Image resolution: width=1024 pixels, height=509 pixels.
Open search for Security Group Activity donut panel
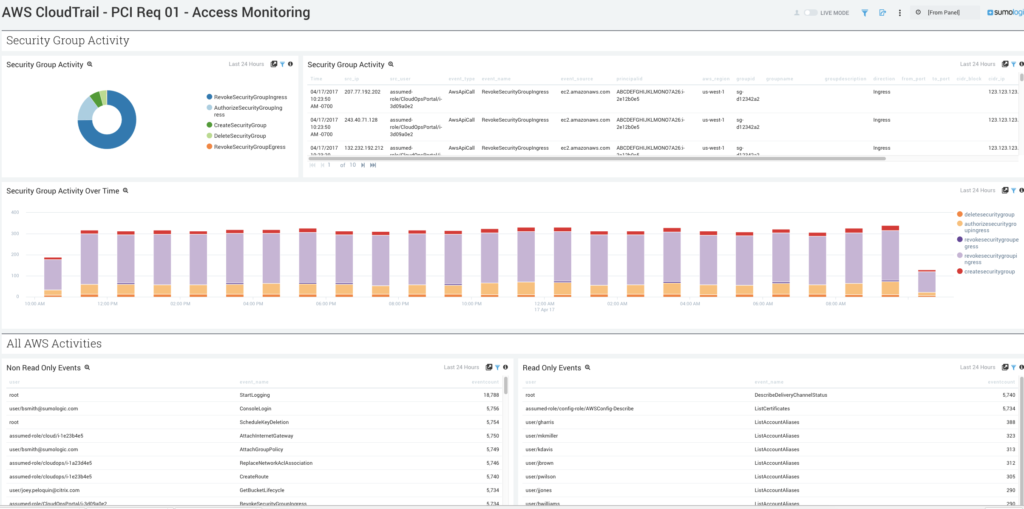coord(90,64)
